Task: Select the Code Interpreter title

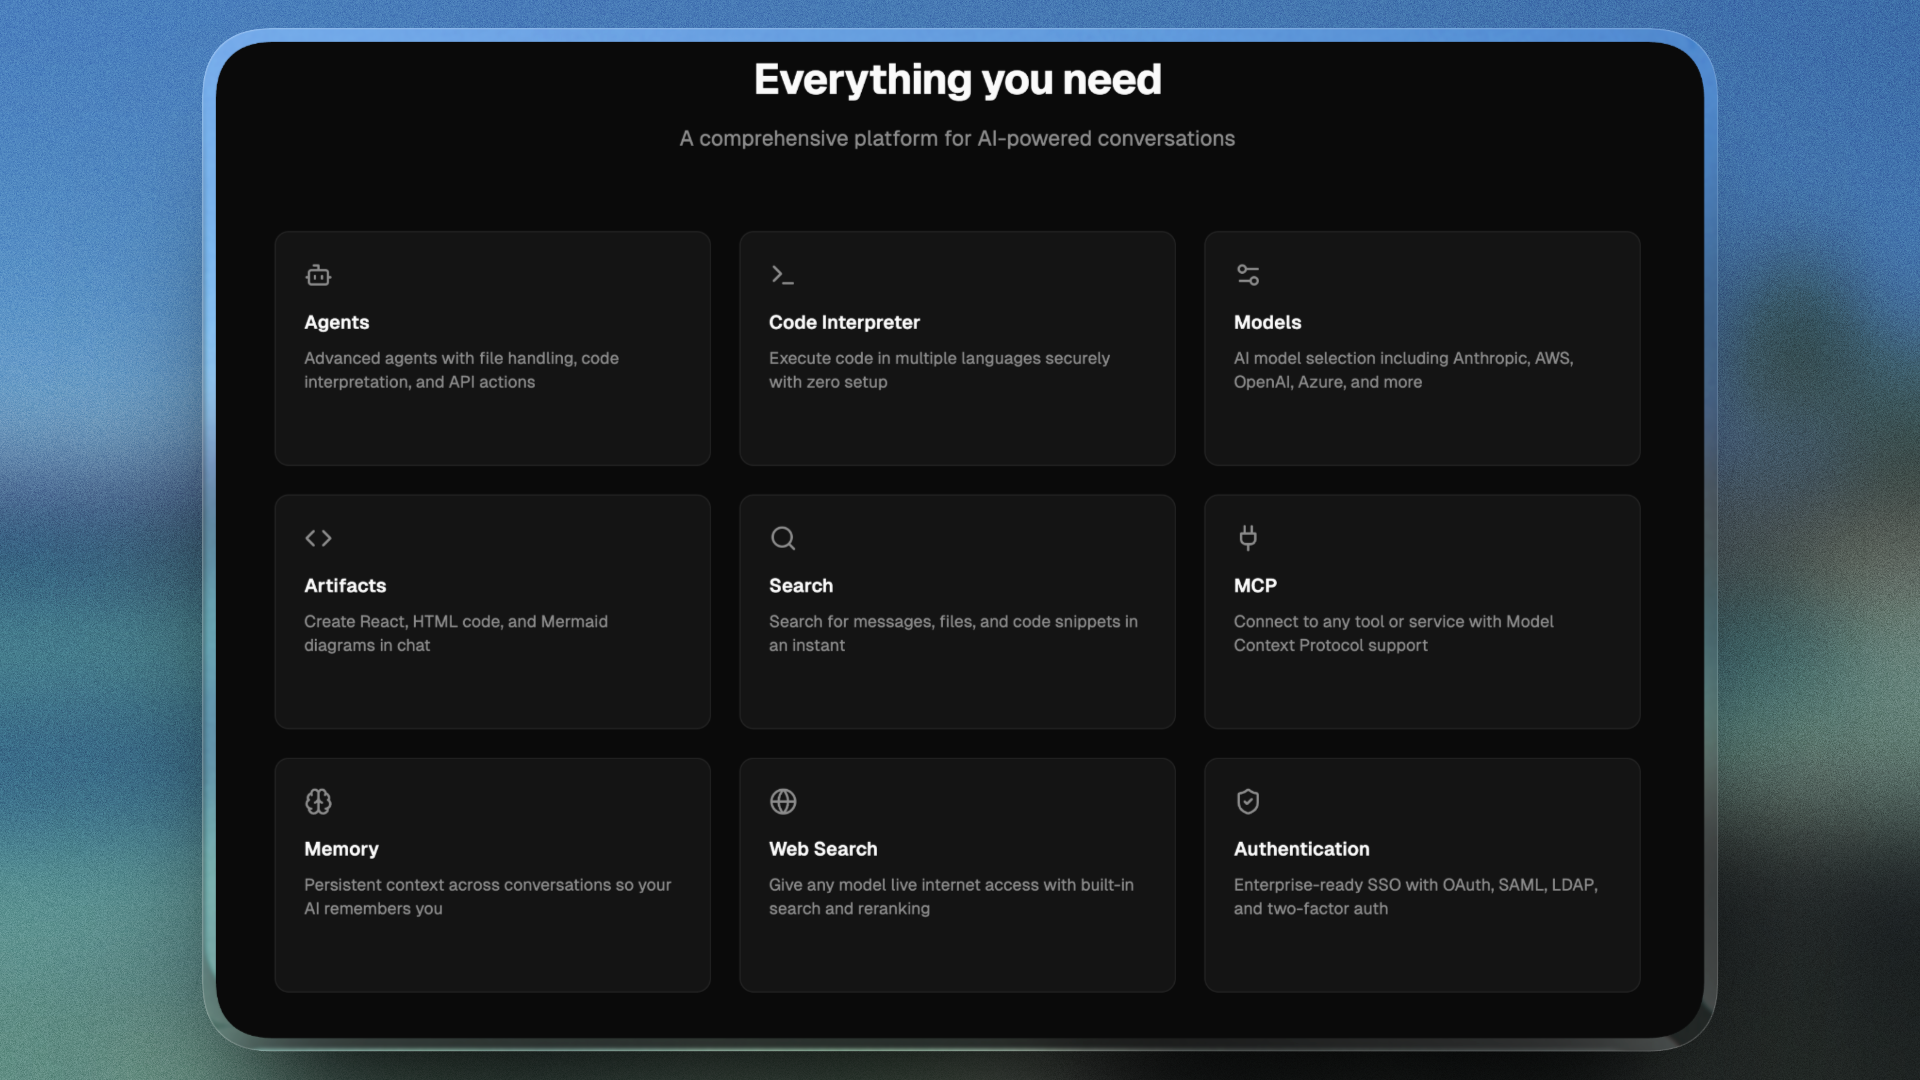Action: 844,322
